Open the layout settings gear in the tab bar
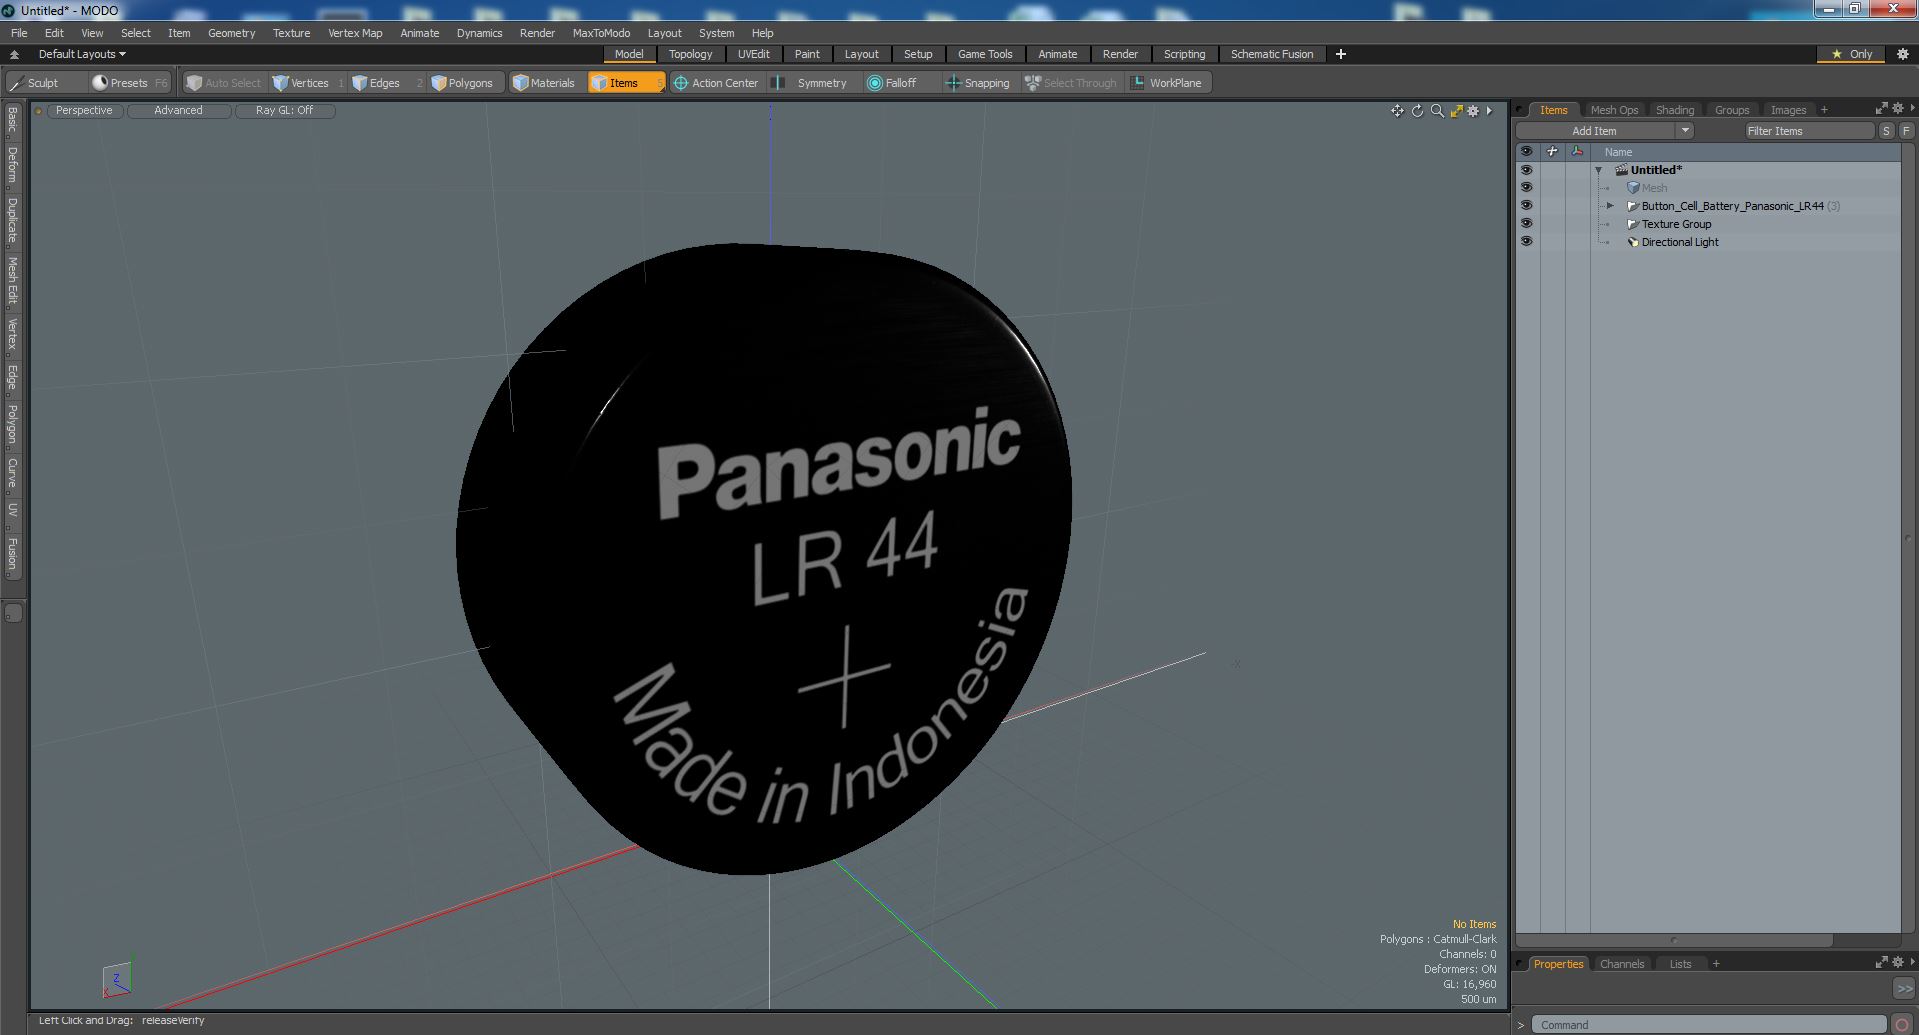 pyautogui.click(x=1902, y=54)
